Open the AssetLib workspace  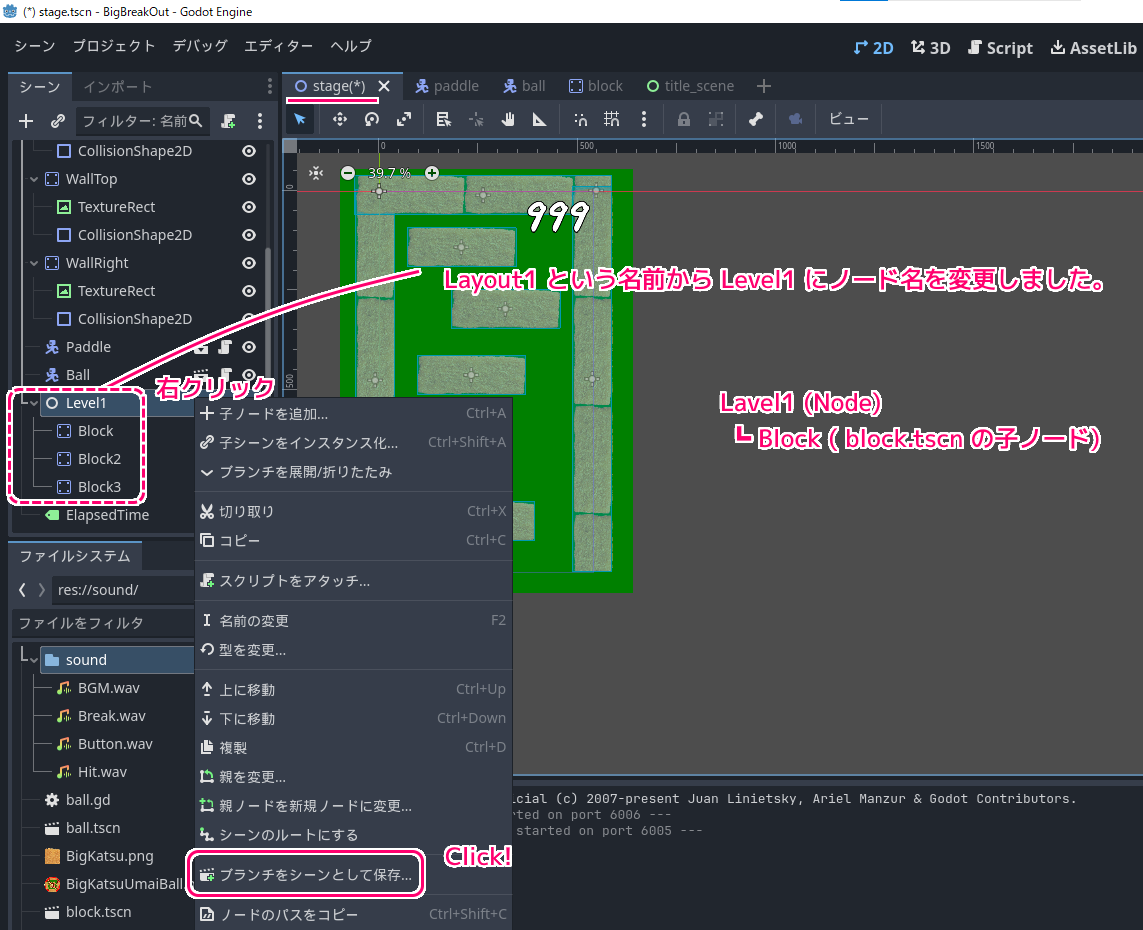coord(1093,48)
